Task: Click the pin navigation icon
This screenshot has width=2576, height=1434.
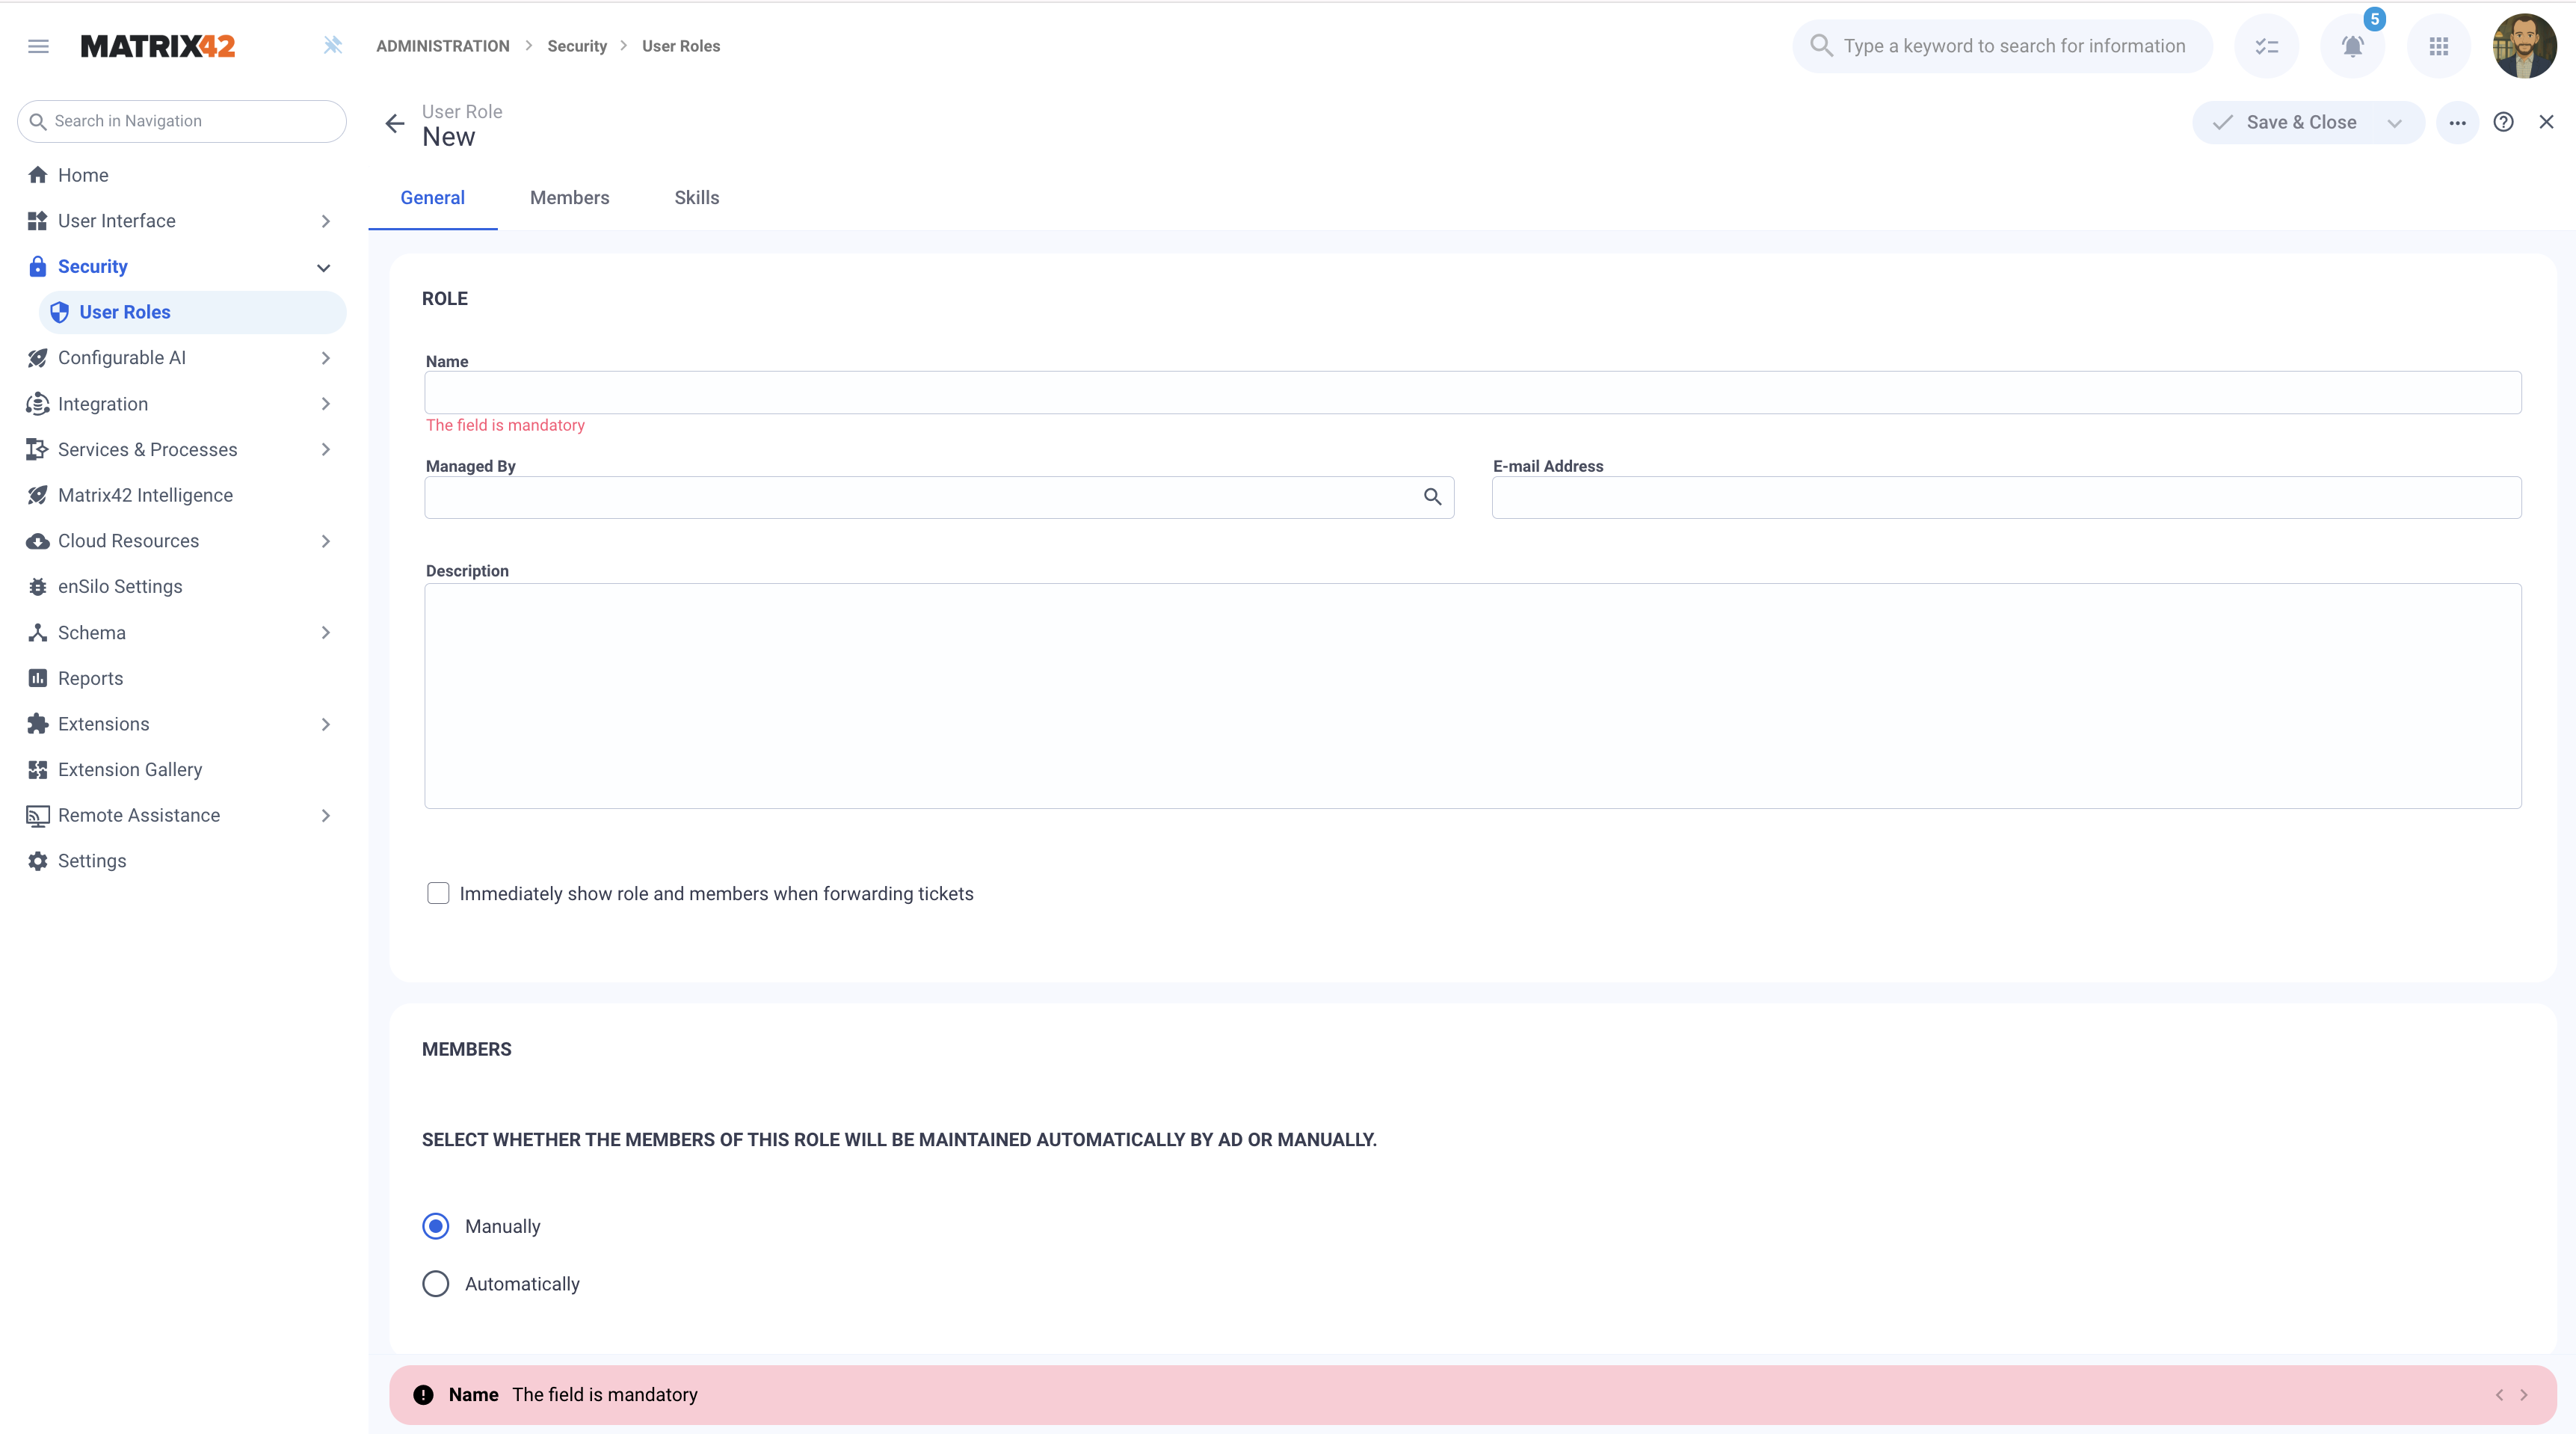Action: (x=333, y=45)
